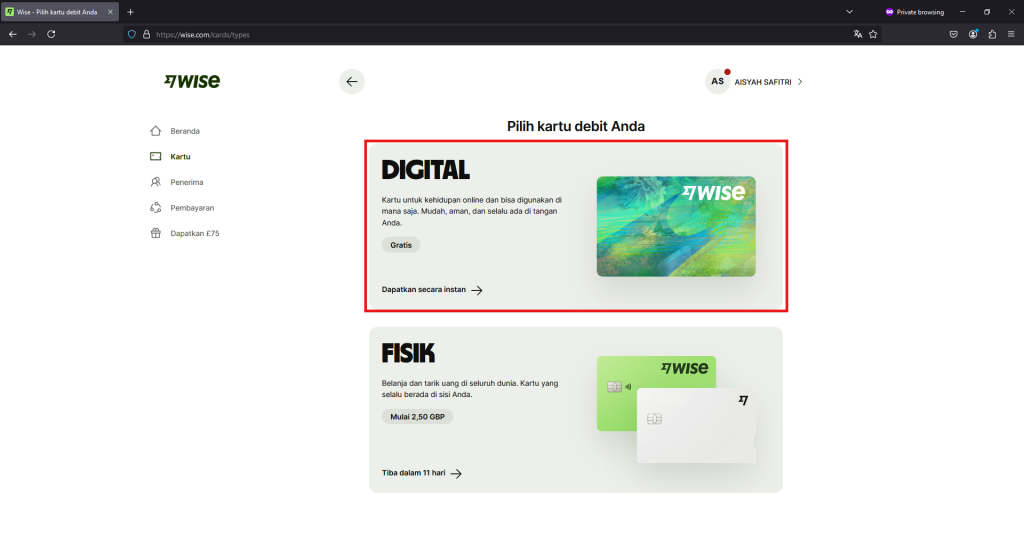
Task: Open the Dapatkan £75 gift offer
Action: click(194, 233)
